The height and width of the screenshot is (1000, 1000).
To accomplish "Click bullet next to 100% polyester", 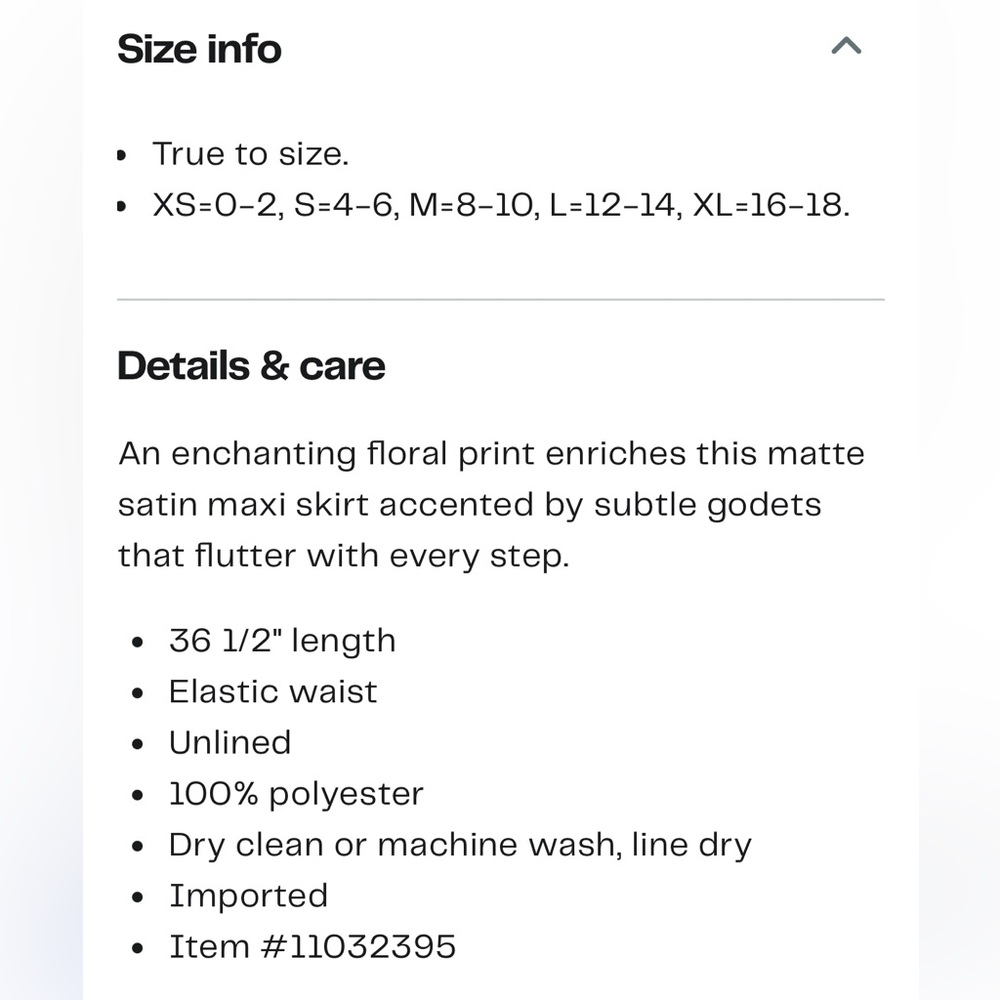I will tap(138, 795).
